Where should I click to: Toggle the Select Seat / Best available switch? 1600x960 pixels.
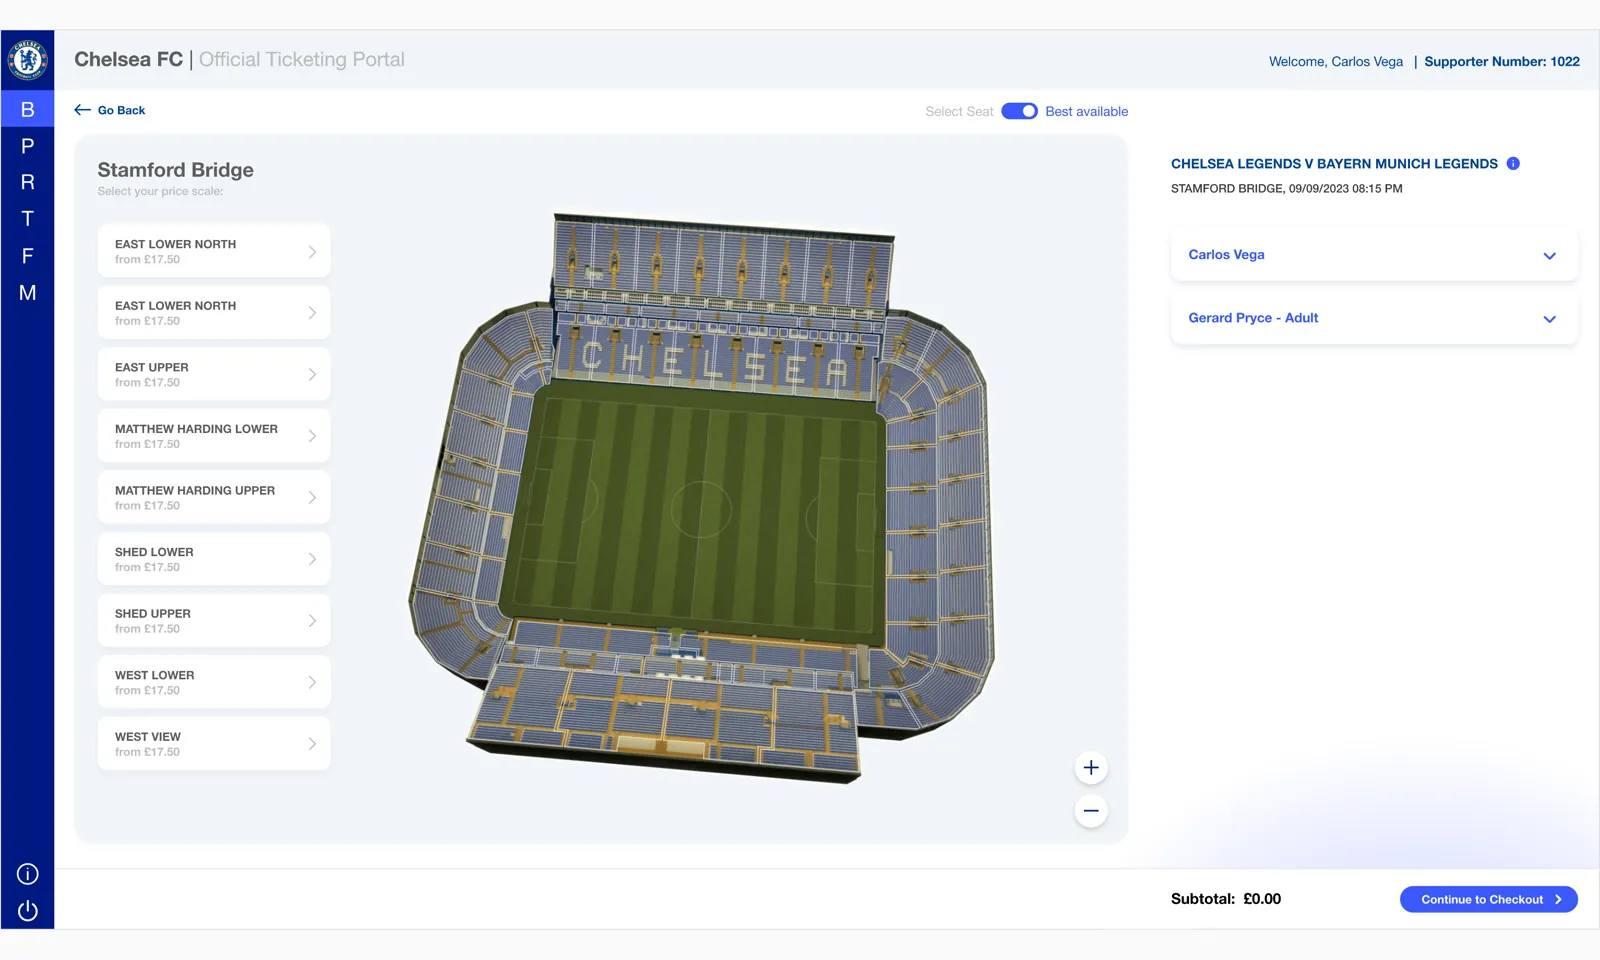[x=1019, y=111]
